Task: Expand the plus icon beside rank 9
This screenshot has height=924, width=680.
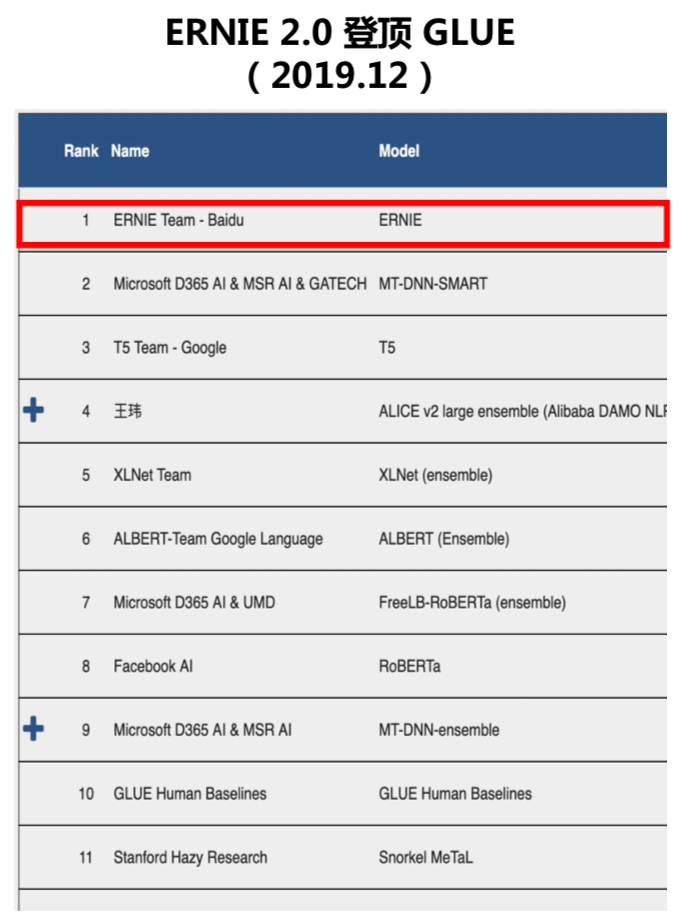Action: [33, 729]
